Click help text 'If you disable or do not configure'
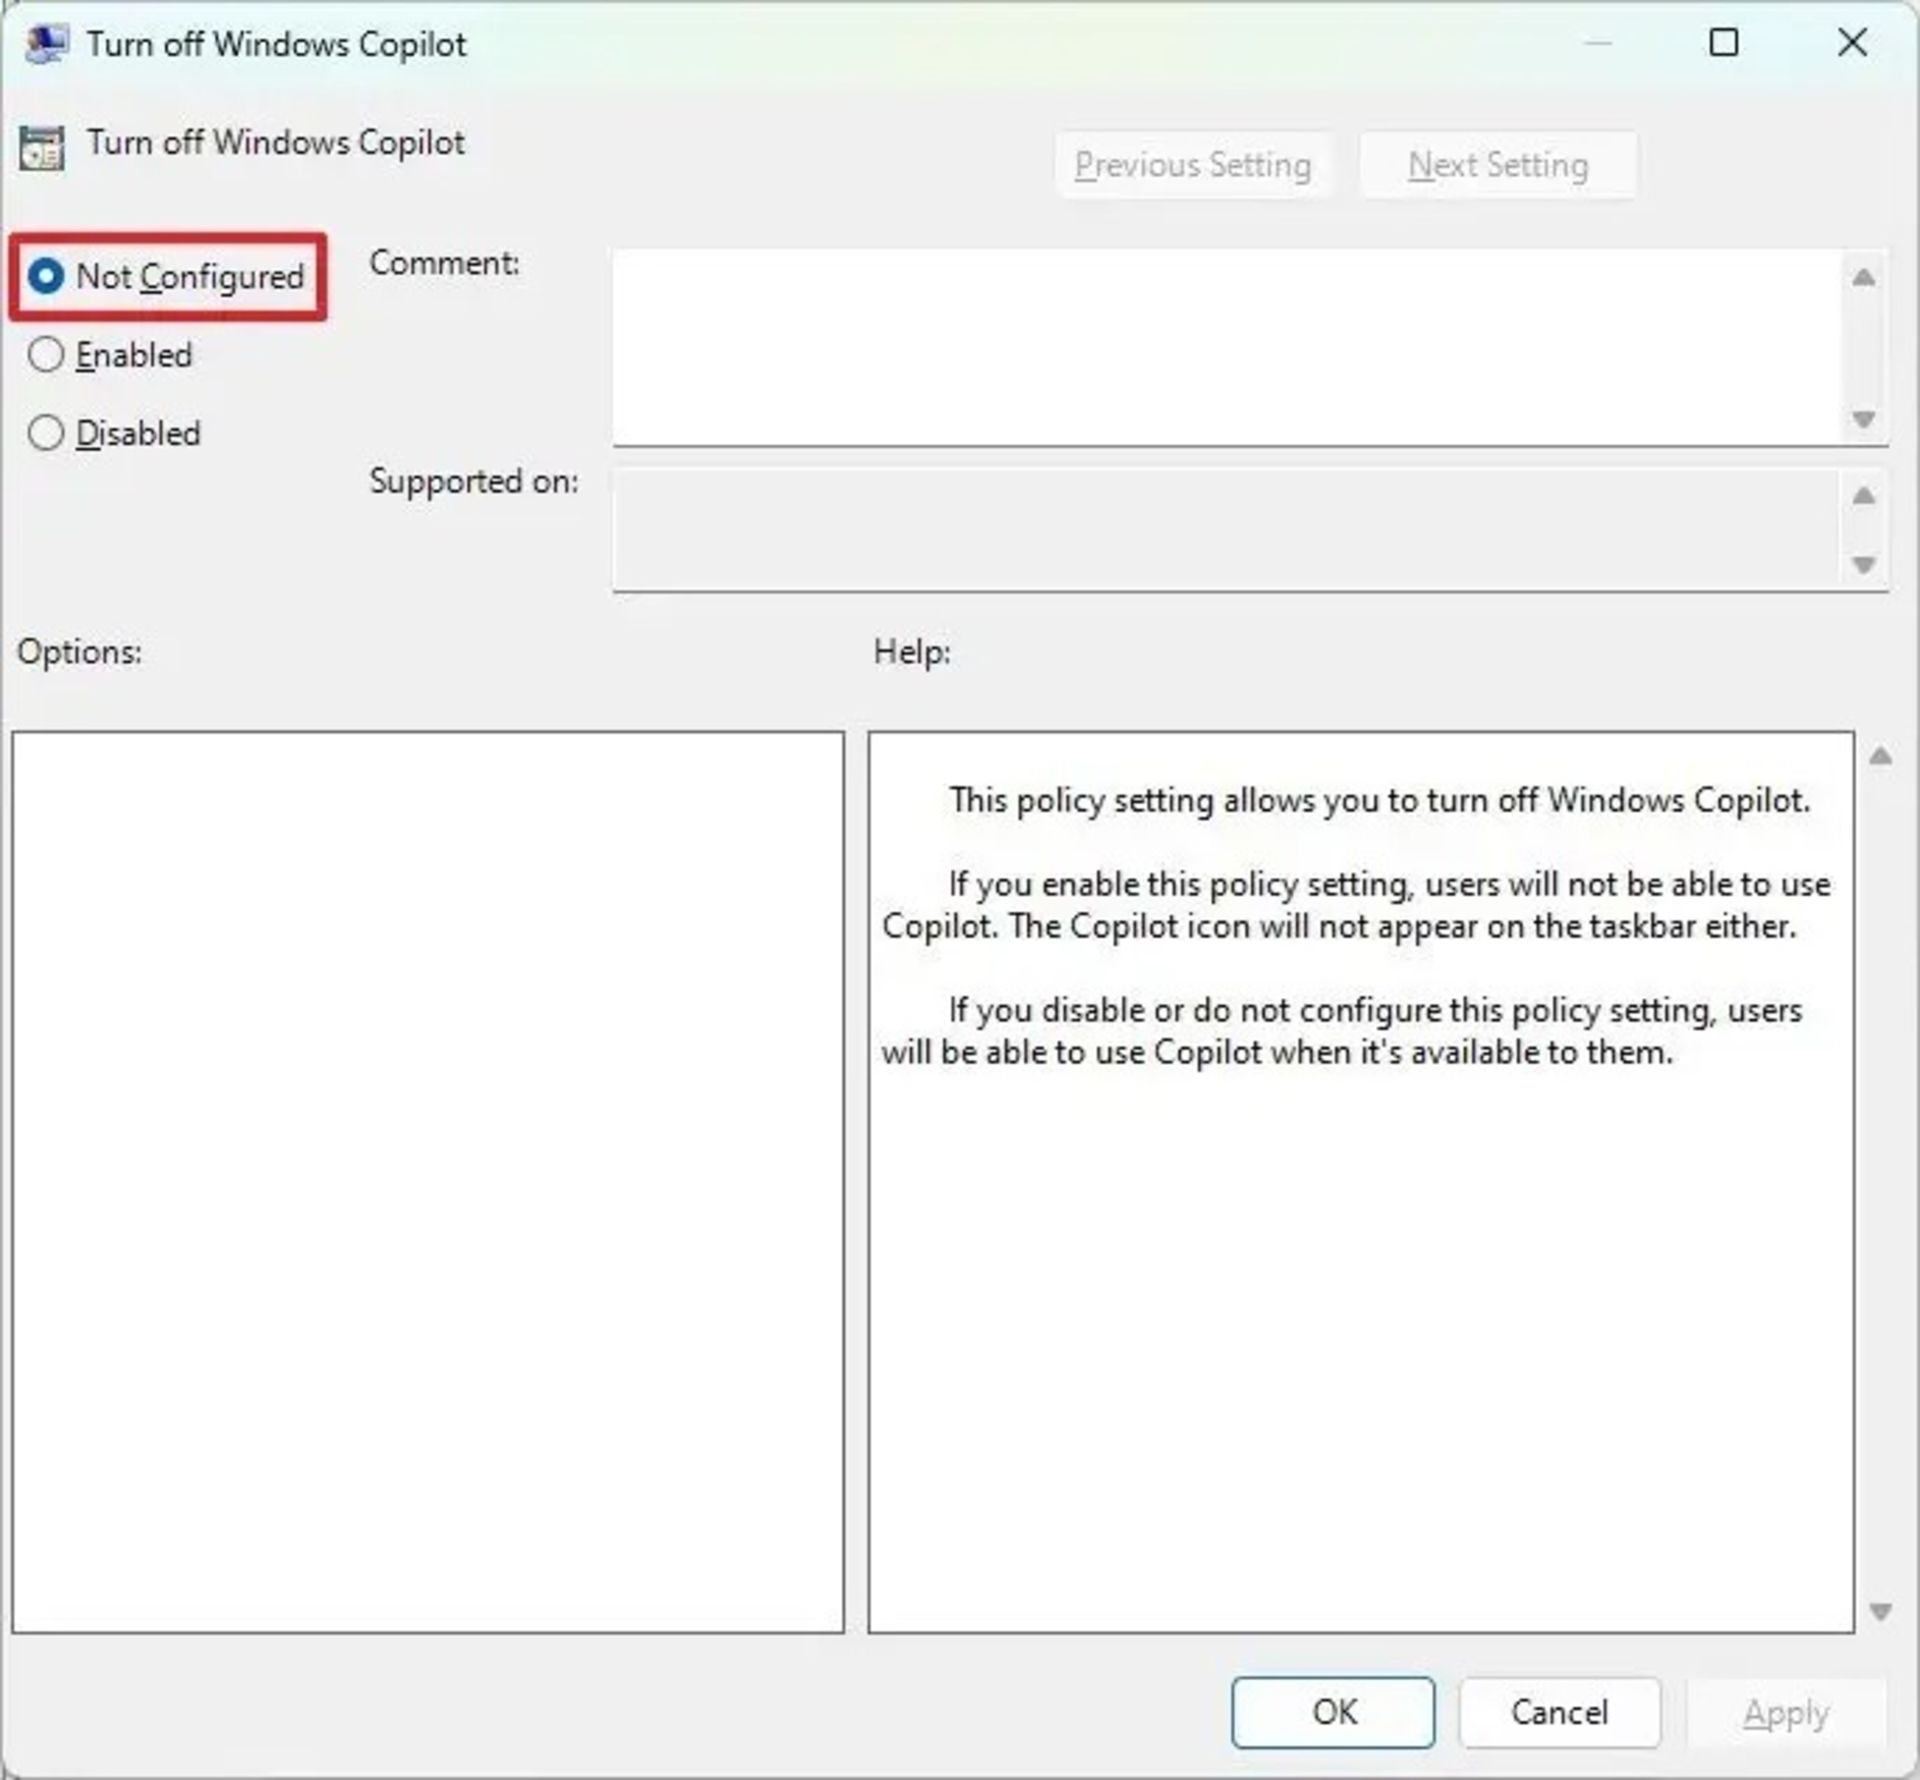Image resolution: width=1920 pixels, height=1780 pixels. [1341, 1031]
